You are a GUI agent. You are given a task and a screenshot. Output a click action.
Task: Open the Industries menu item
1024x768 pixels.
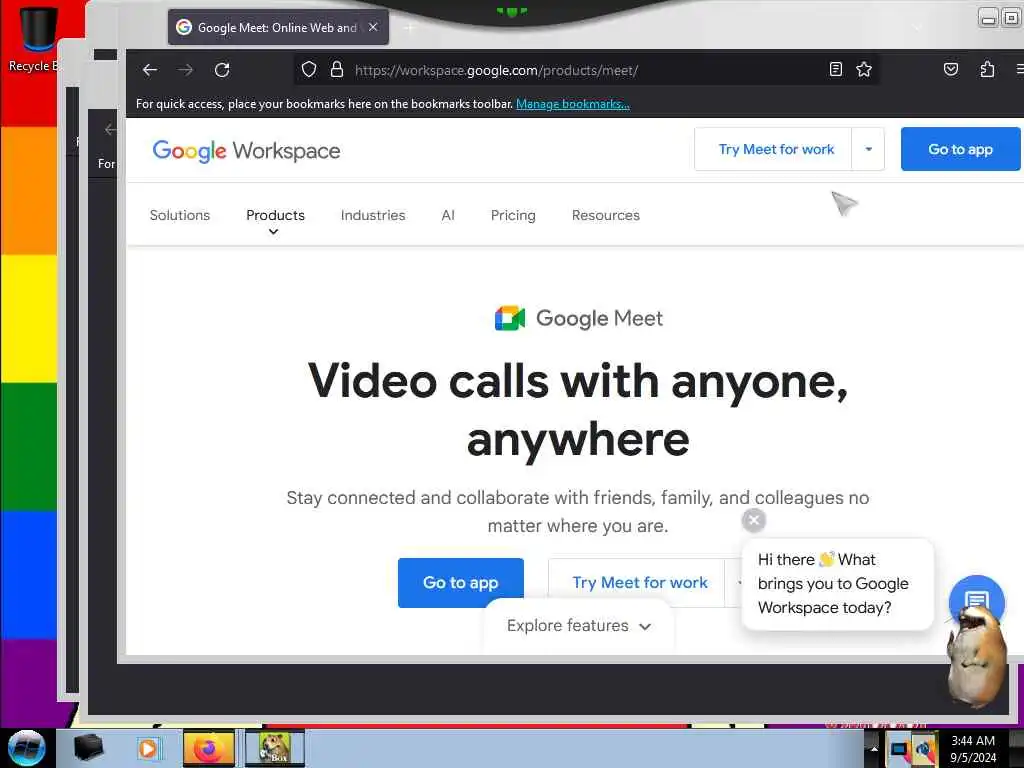click(x=373, y=216)
